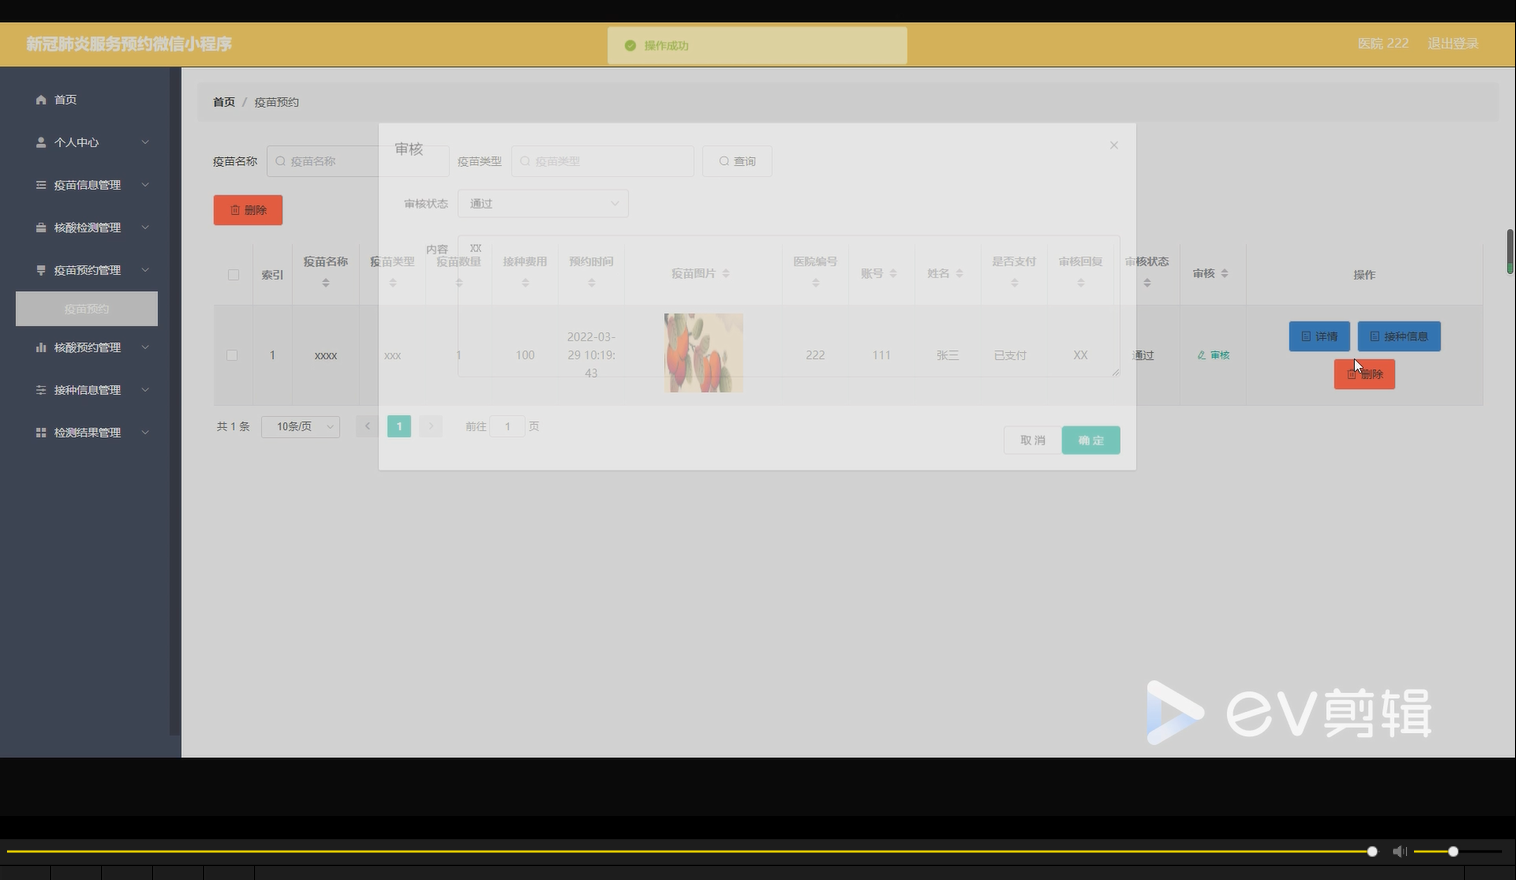Click the home icon in sidebar
The image size is (1516, 880).
point(41,100)
